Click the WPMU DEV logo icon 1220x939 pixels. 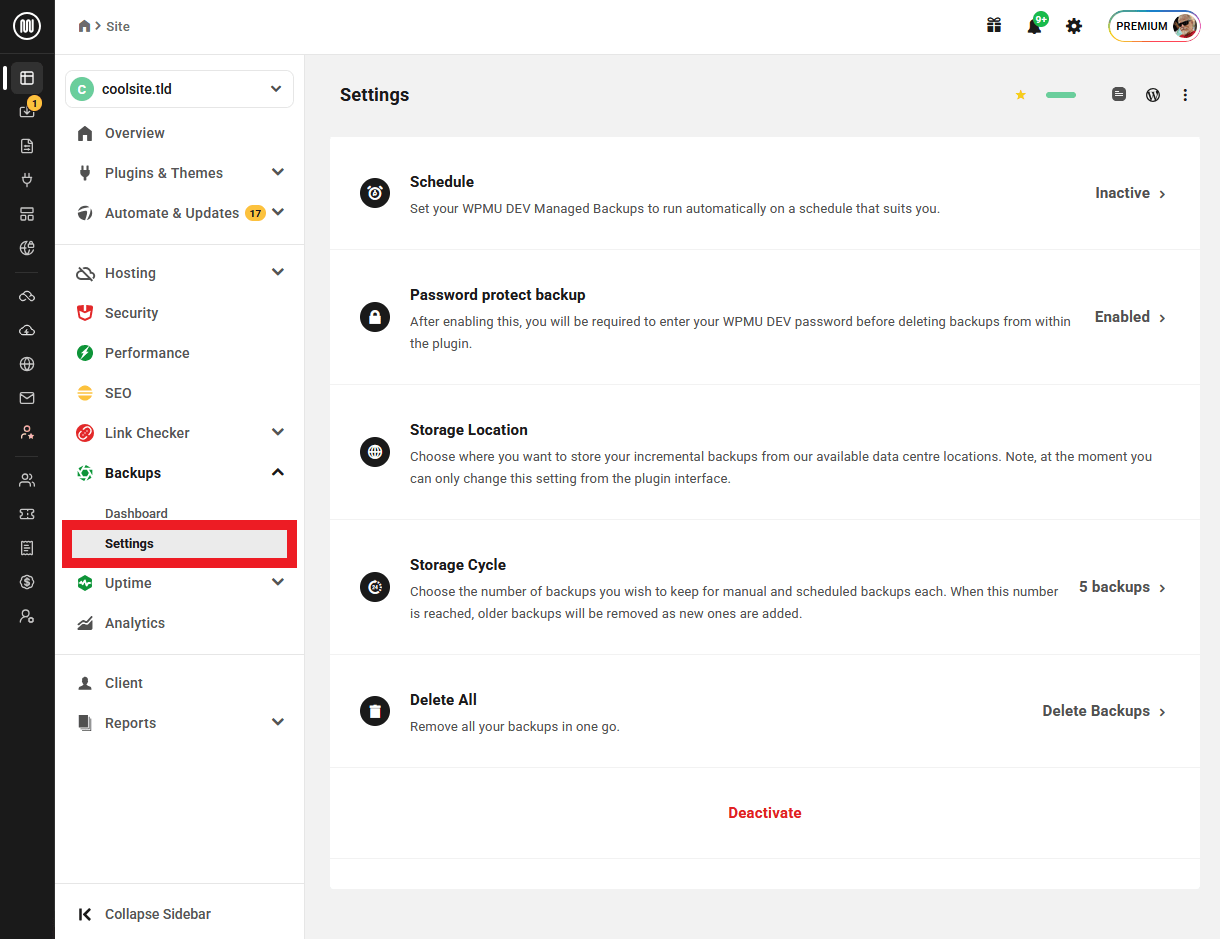[x=27, y=26]
